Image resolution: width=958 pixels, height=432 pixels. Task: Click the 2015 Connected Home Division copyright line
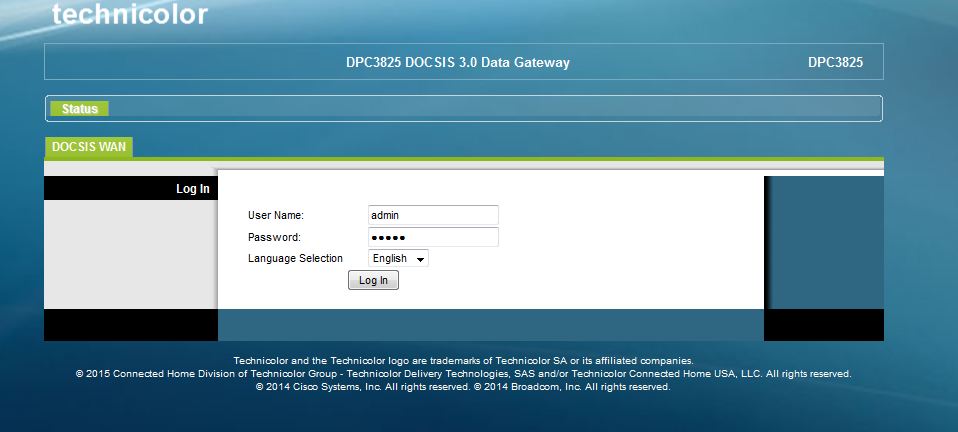463,373
